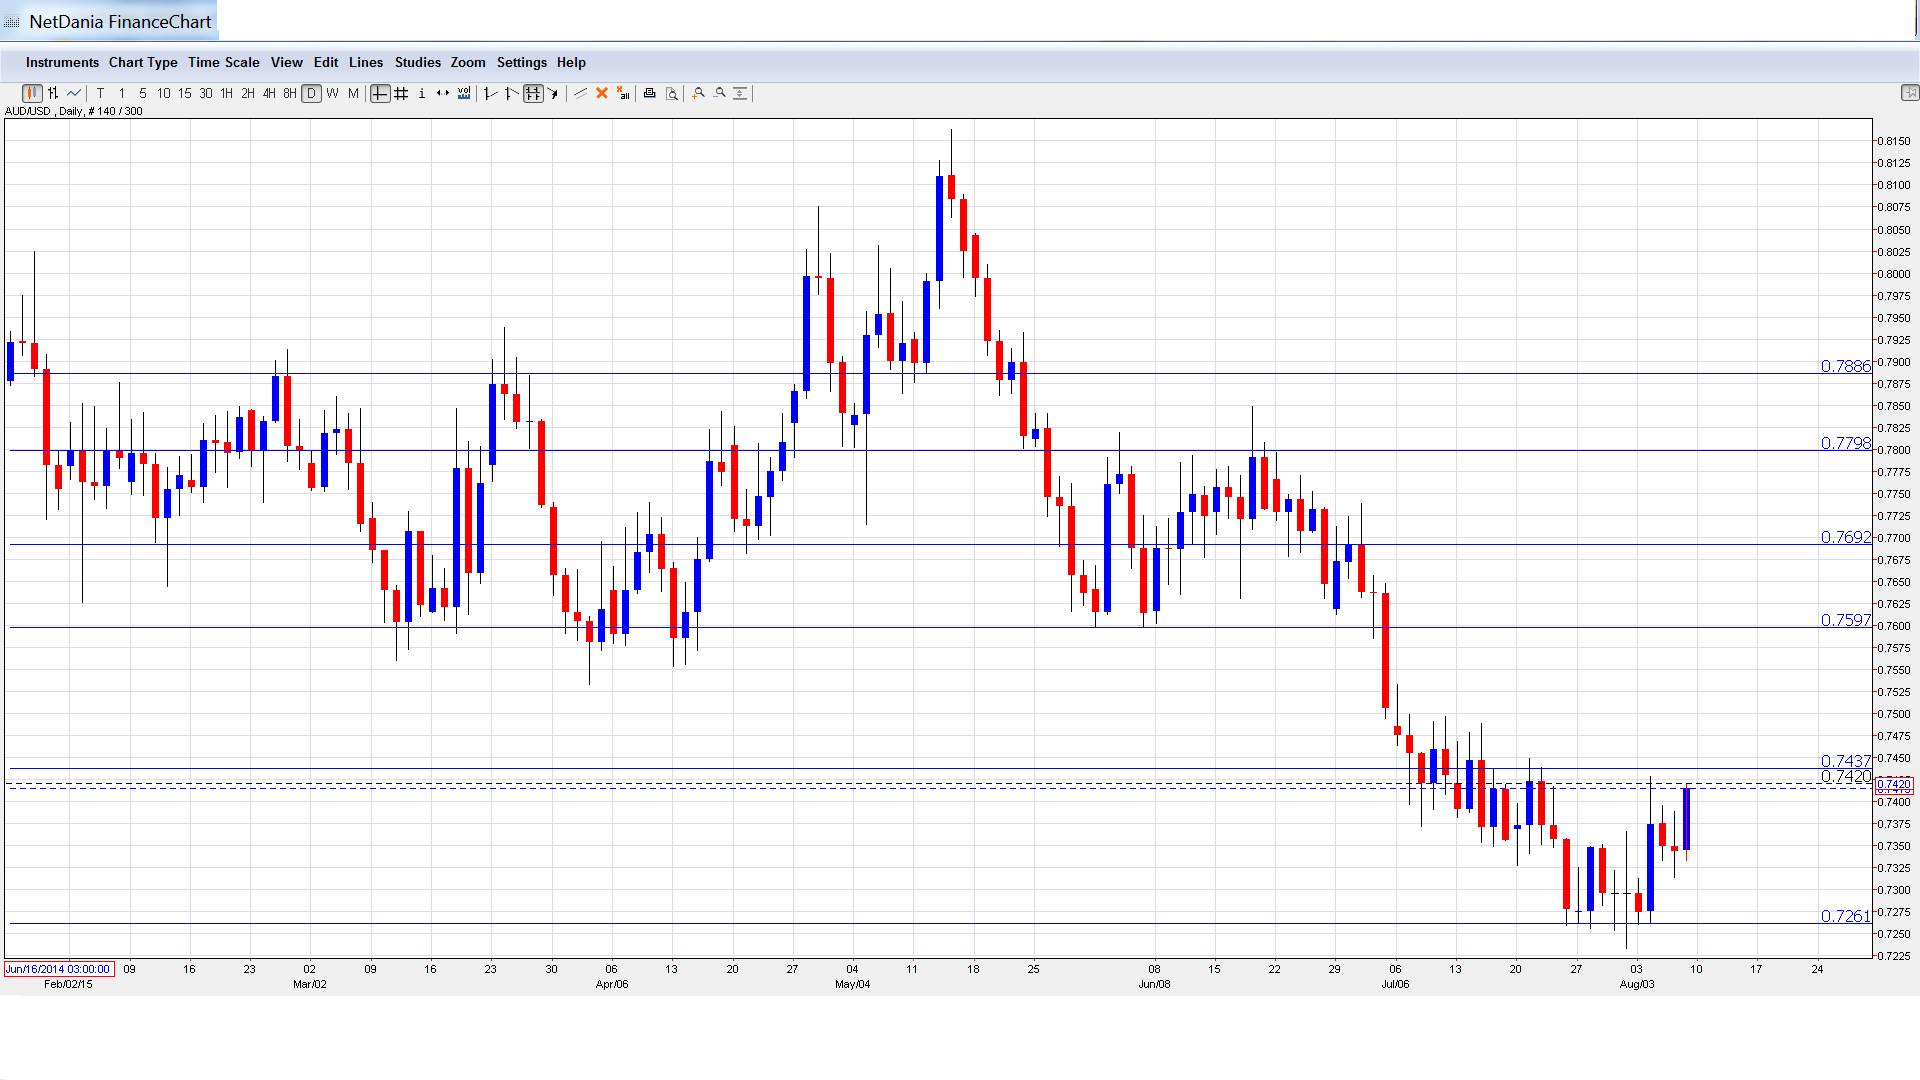Open the Instruments menu
The height and width of the screenshot is (1080, 1920).
pyautogui.click(x=62, y=62)
